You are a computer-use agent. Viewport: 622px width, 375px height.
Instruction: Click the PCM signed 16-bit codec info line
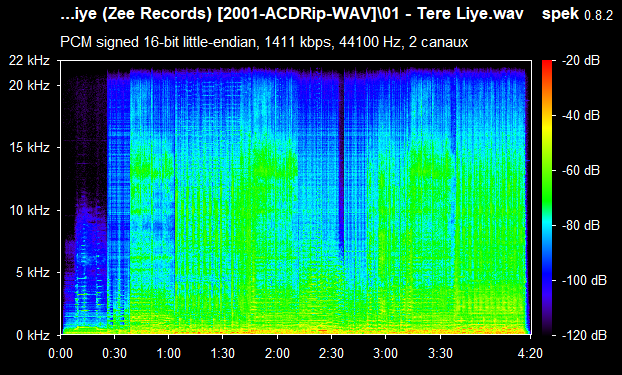click(x=264, y=42)
